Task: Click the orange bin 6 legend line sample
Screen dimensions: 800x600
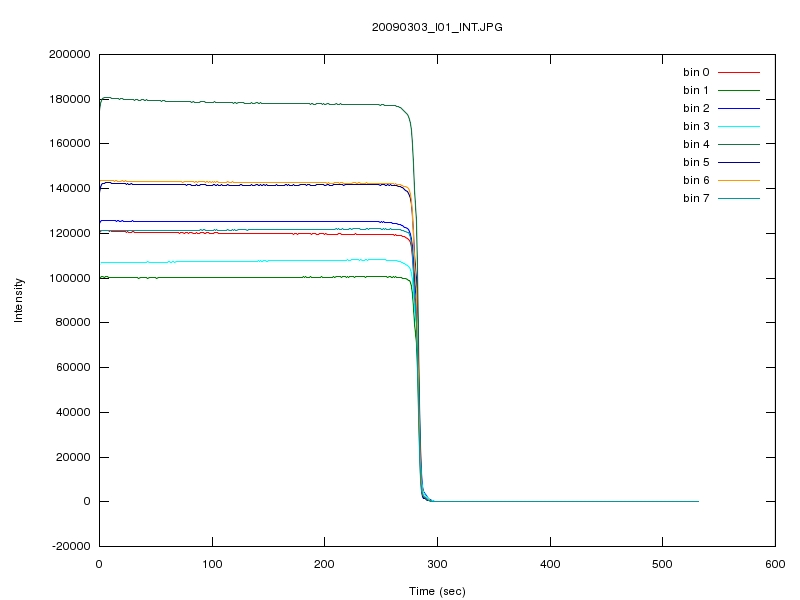Action: pyautogui.click(x=739, y=181)
